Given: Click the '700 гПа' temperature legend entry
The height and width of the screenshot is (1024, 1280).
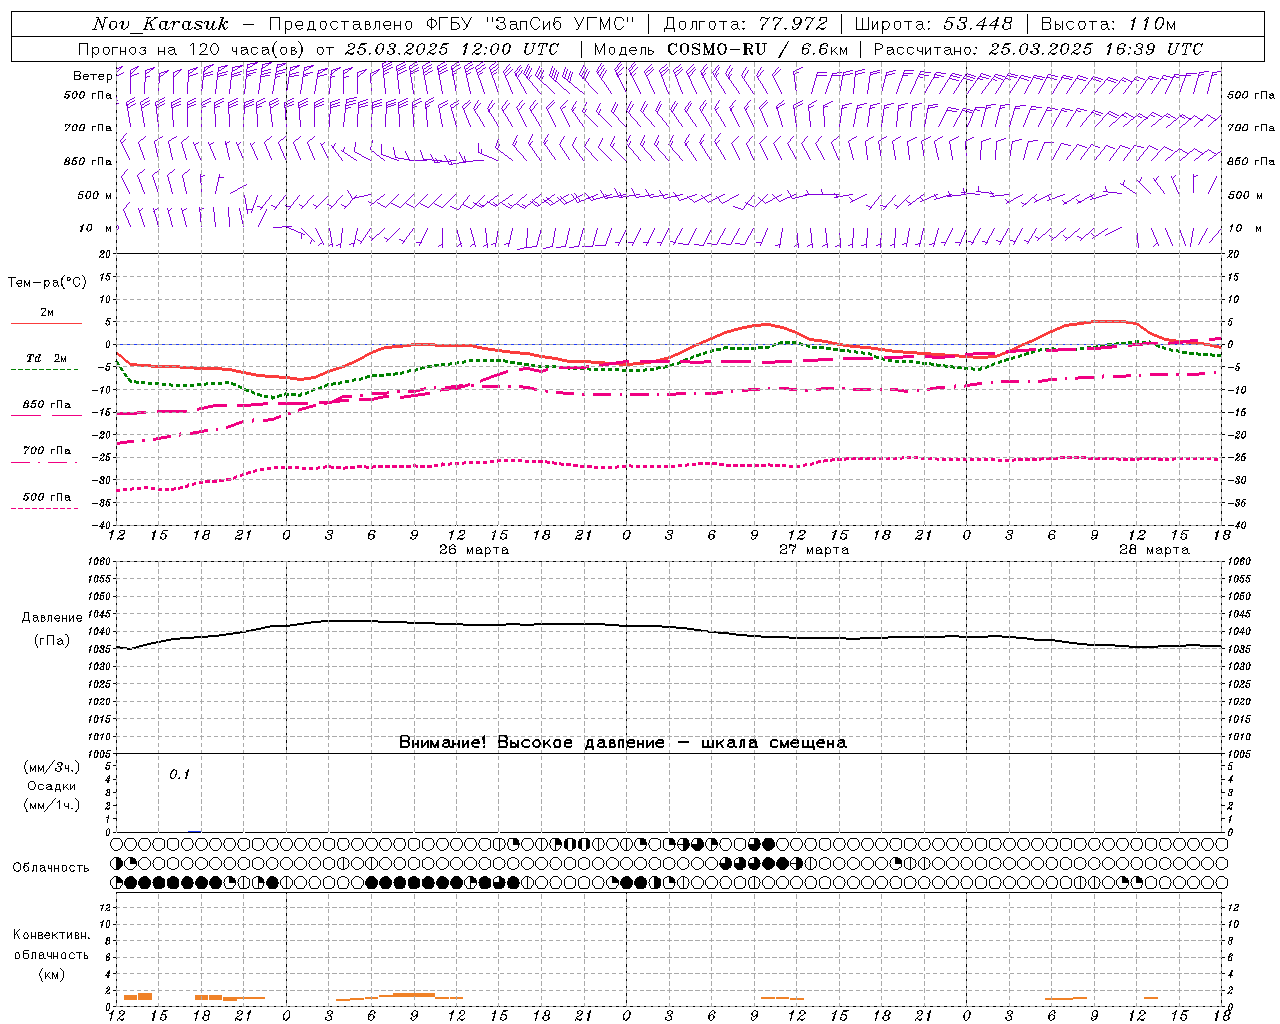Looking at the screenshot, I should tap(47, 451).
